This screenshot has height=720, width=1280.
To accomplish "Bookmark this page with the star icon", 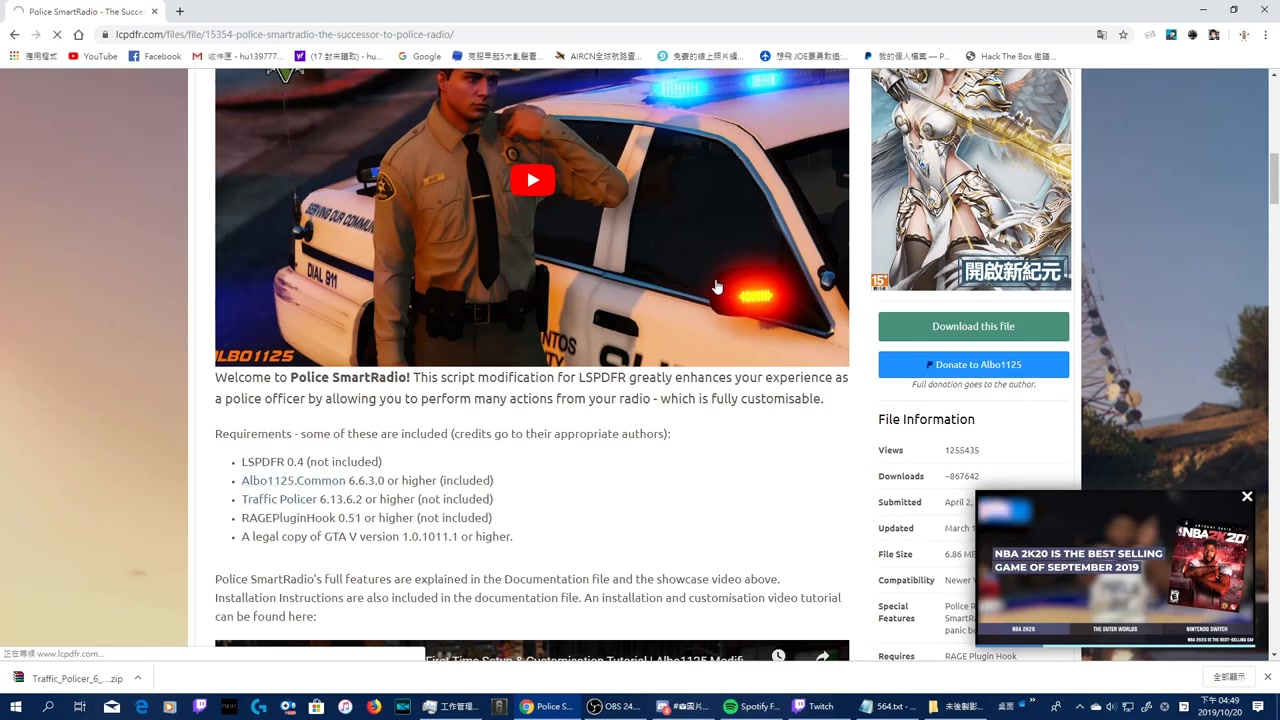I will [x=1123, y=34].
